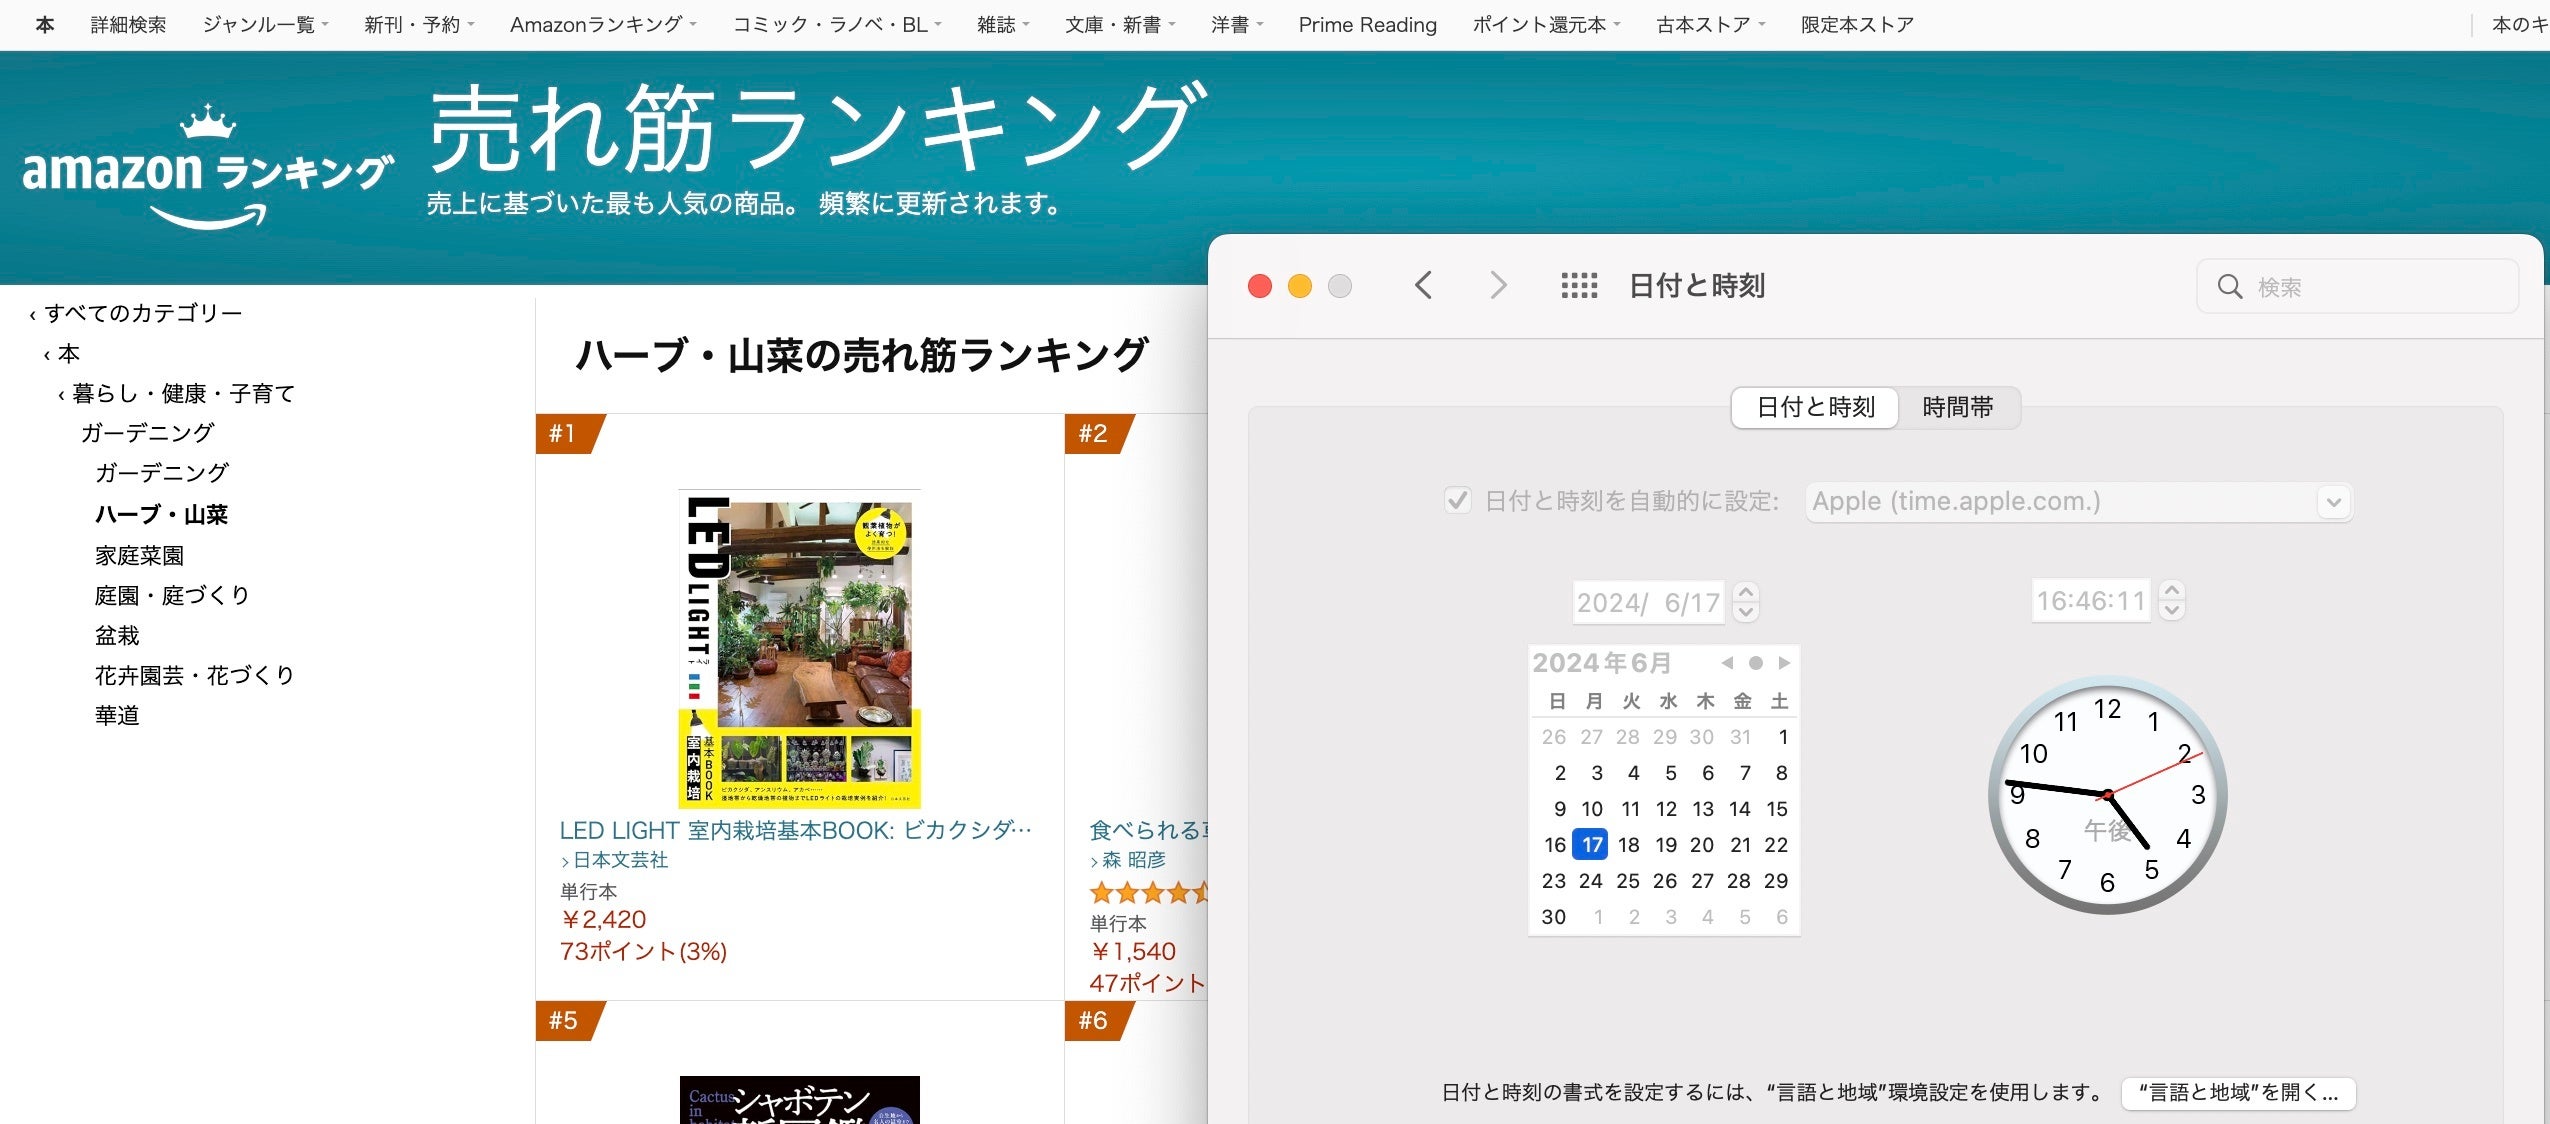This screenshot has width=2550, height=1124.
Task: Switch to the 時間帯 tab
Action: click(1957, 407)
